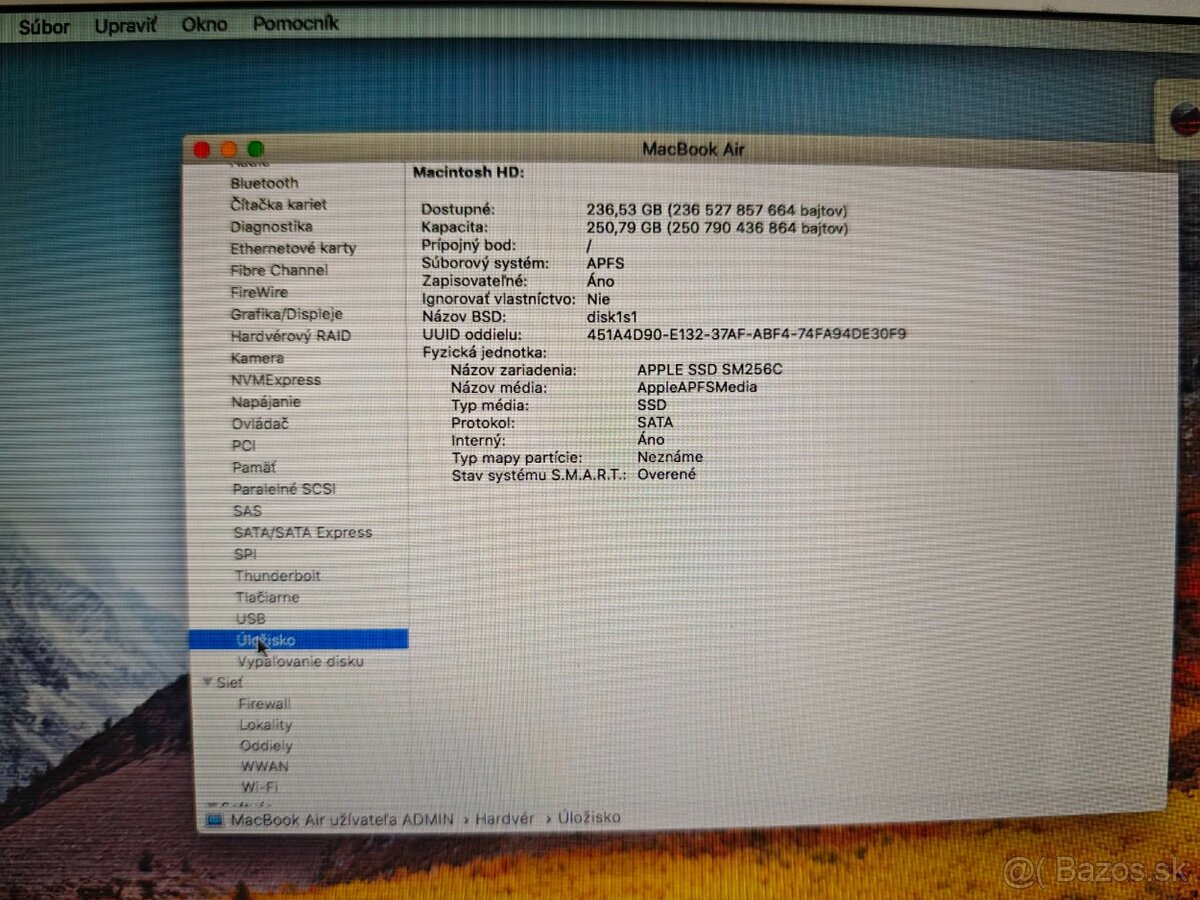This screenshot has width=1200, height=900.
Task: Select Thunderbolt in the sidebar
Action: tap(278, 576)
